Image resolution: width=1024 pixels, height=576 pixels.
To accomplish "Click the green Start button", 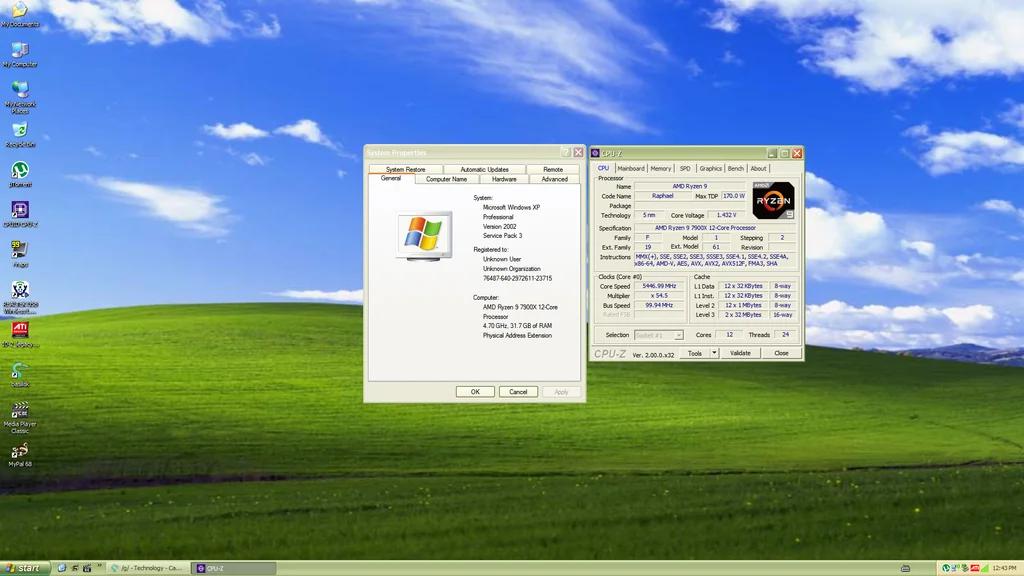I will pos(23,568).
